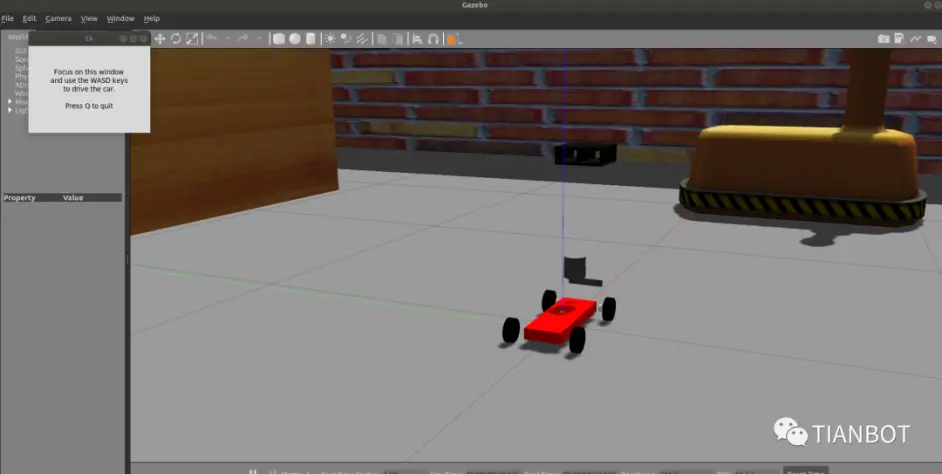This screenshot has width=942, height=474.
Task: Open the data logger icon
Action: (x=899, y=39)
